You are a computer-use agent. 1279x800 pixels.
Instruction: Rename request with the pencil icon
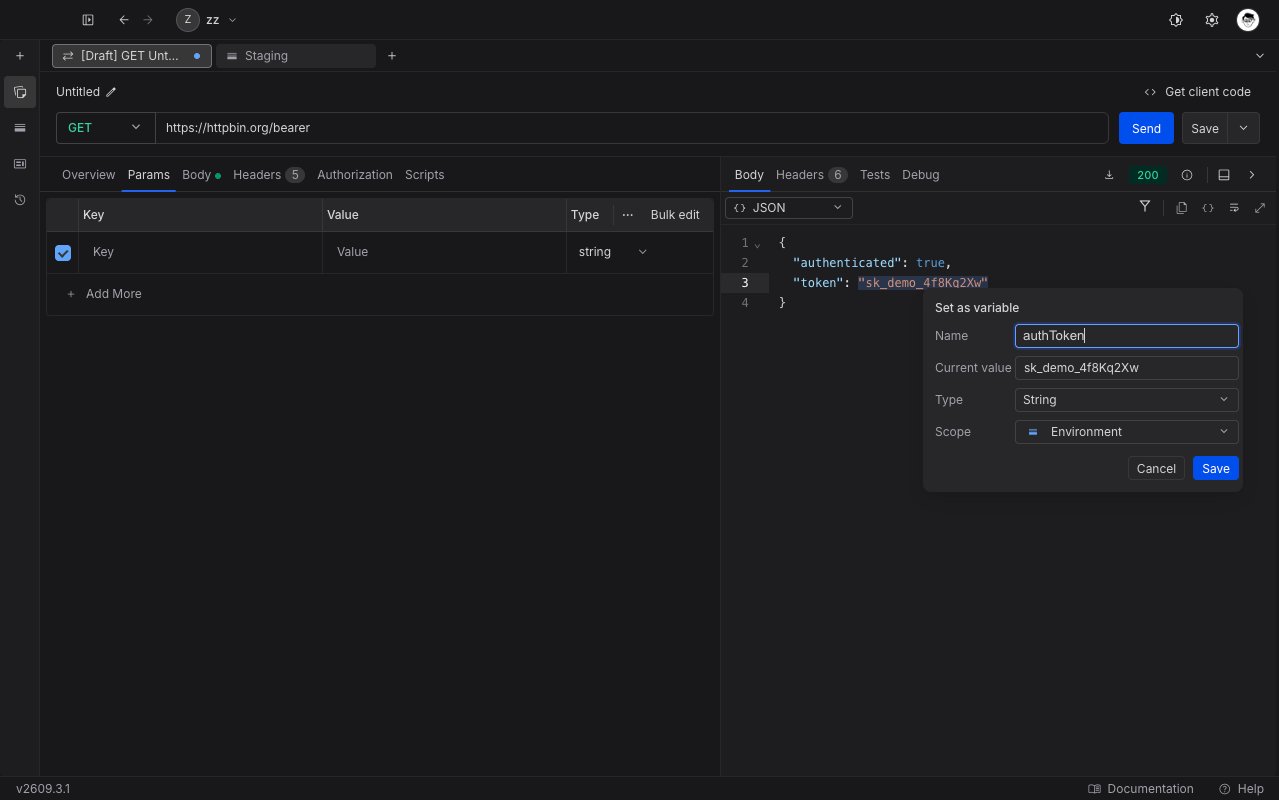point(111,92)
